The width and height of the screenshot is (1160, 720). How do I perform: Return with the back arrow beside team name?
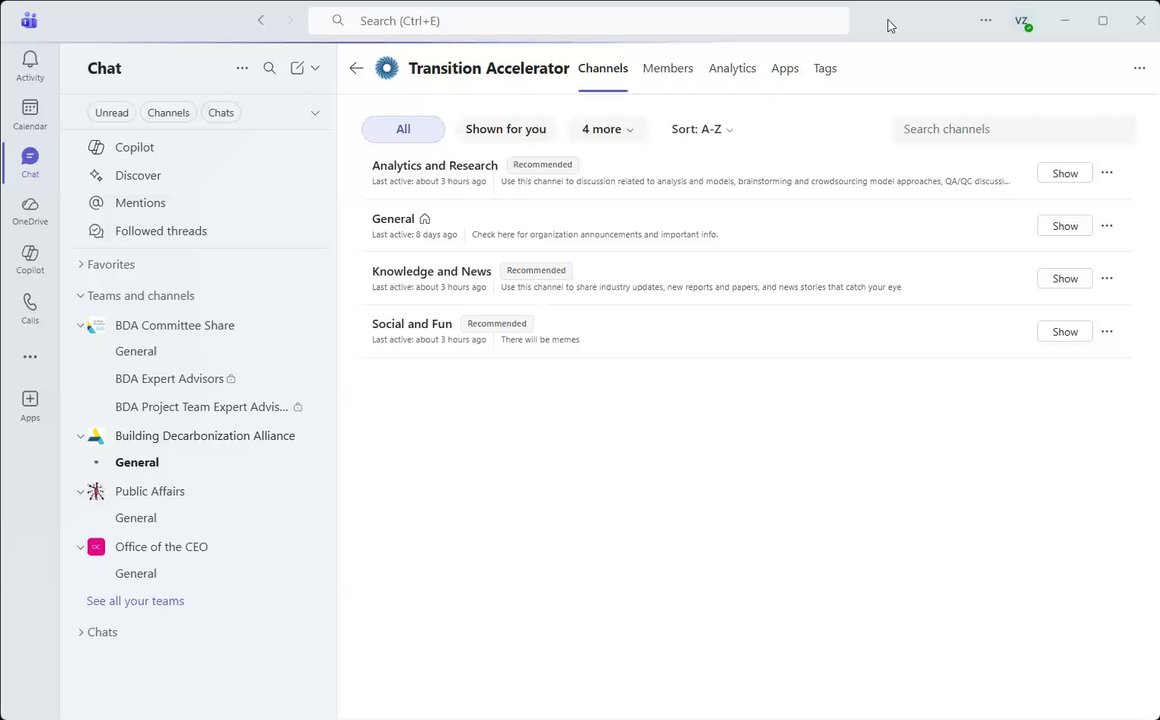pyautogui.click(x=356, y=68)
